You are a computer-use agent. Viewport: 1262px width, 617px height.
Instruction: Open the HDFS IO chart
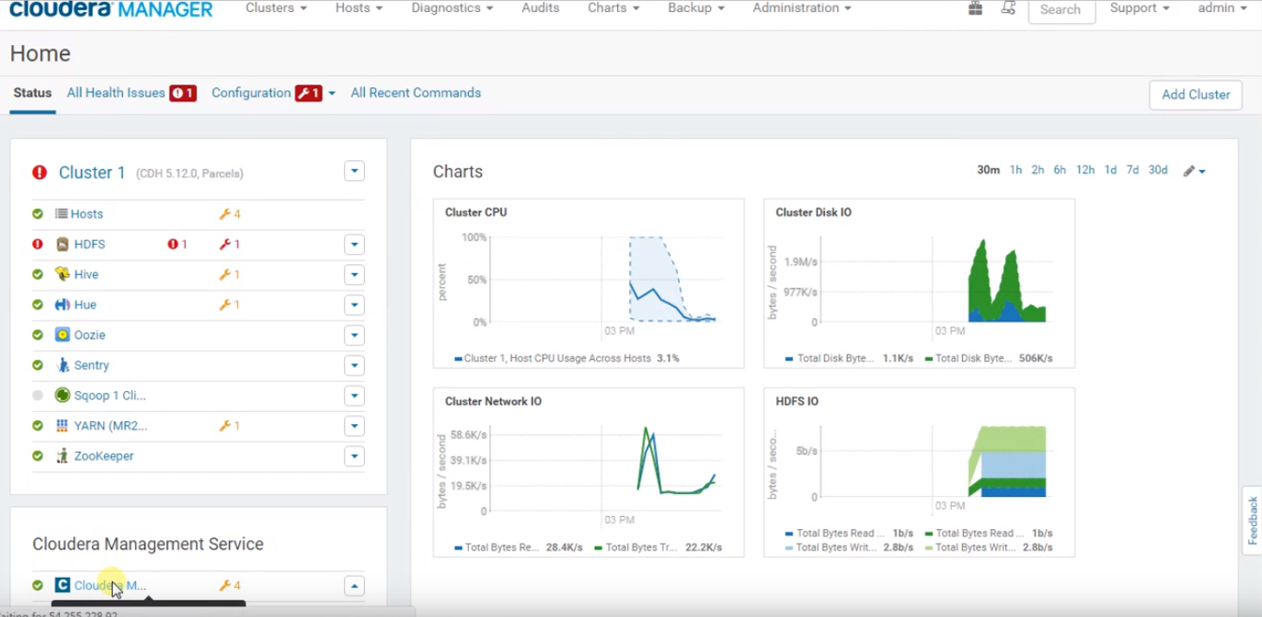(919, 472)
